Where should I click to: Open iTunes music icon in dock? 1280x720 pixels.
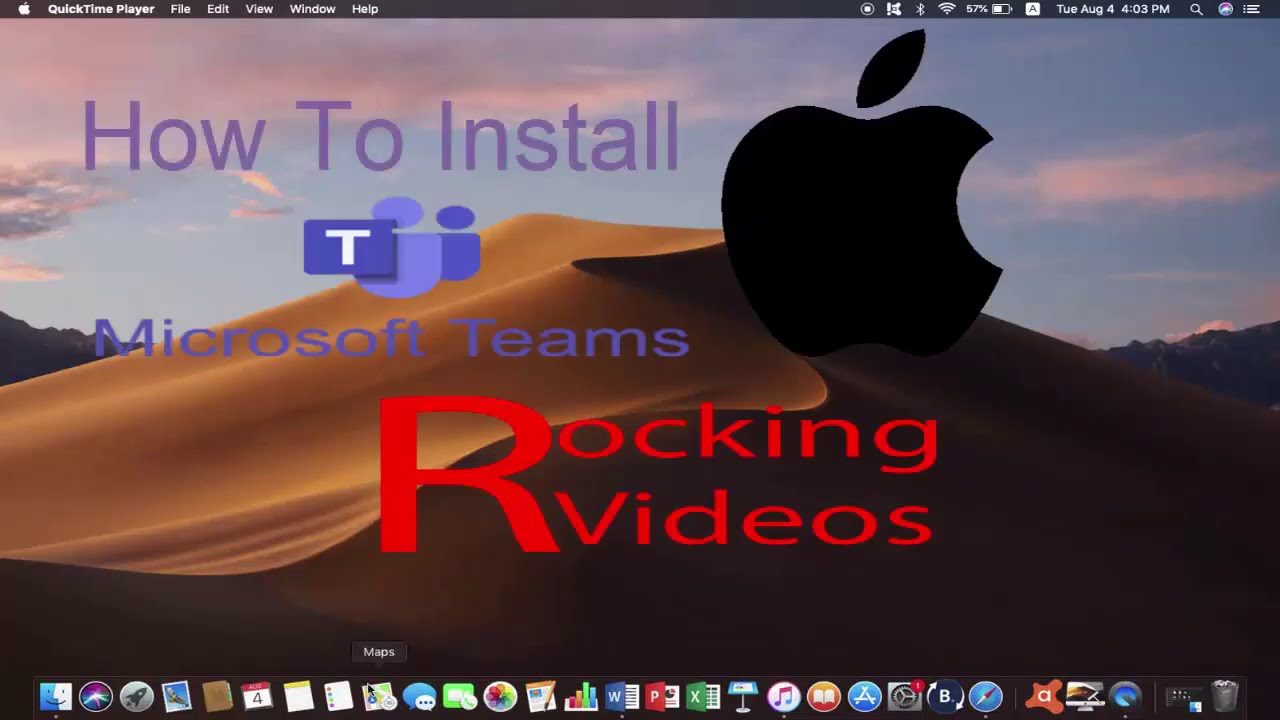[x=784, y=696]
